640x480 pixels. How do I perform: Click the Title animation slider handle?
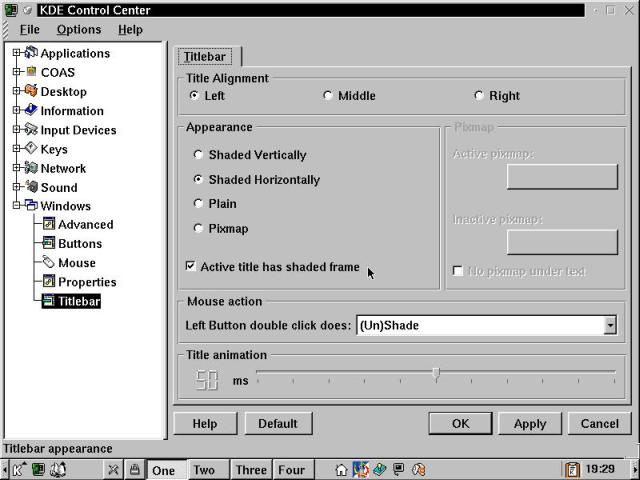436,374
